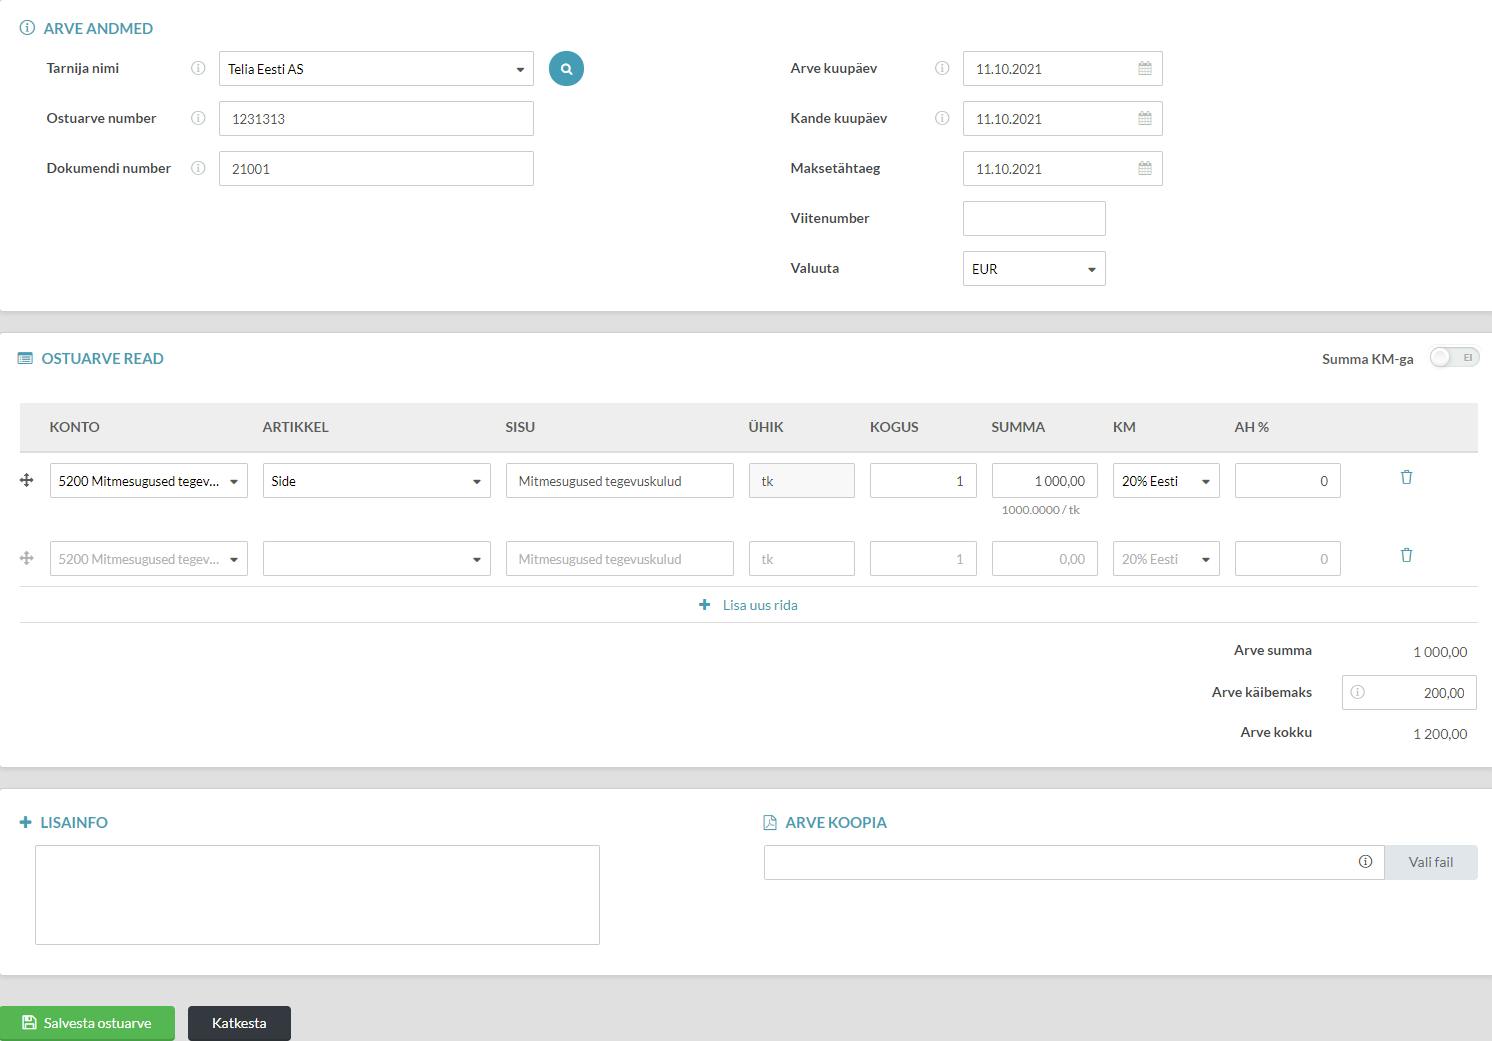Viewport: 1492px width, 1041px height.
Task: Click the Arve kokku total 1 200,00
Action: tap(1440, 734)
